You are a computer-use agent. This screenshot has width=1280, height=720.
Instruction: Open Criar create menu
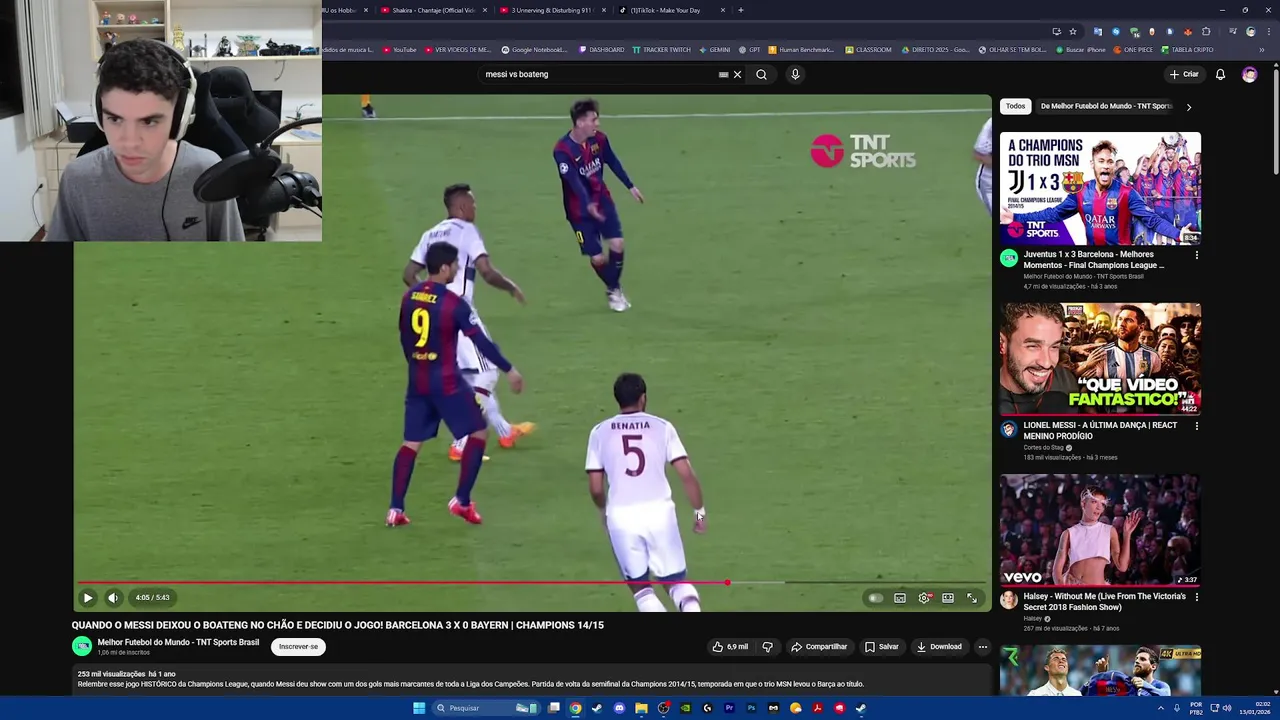point(1184,74)
